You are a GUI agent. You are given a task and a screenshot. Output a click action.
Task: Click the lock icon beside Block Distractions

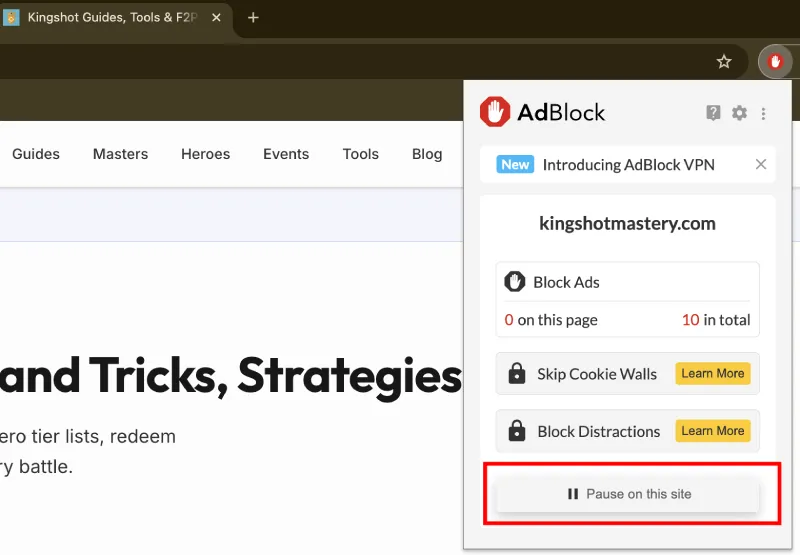[517, 431]
